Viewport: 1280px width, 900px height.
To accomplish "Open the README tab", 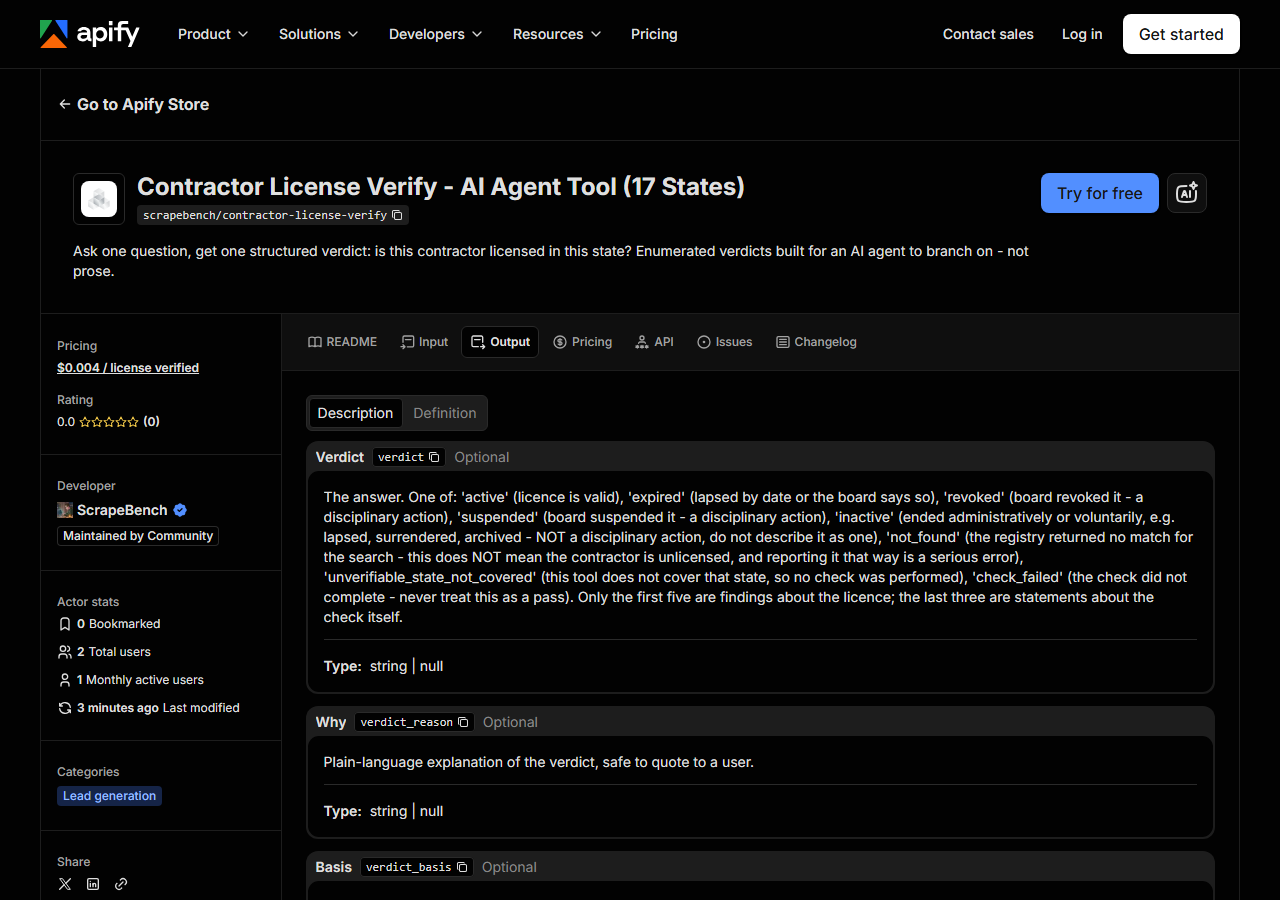I will pos(342,342).
